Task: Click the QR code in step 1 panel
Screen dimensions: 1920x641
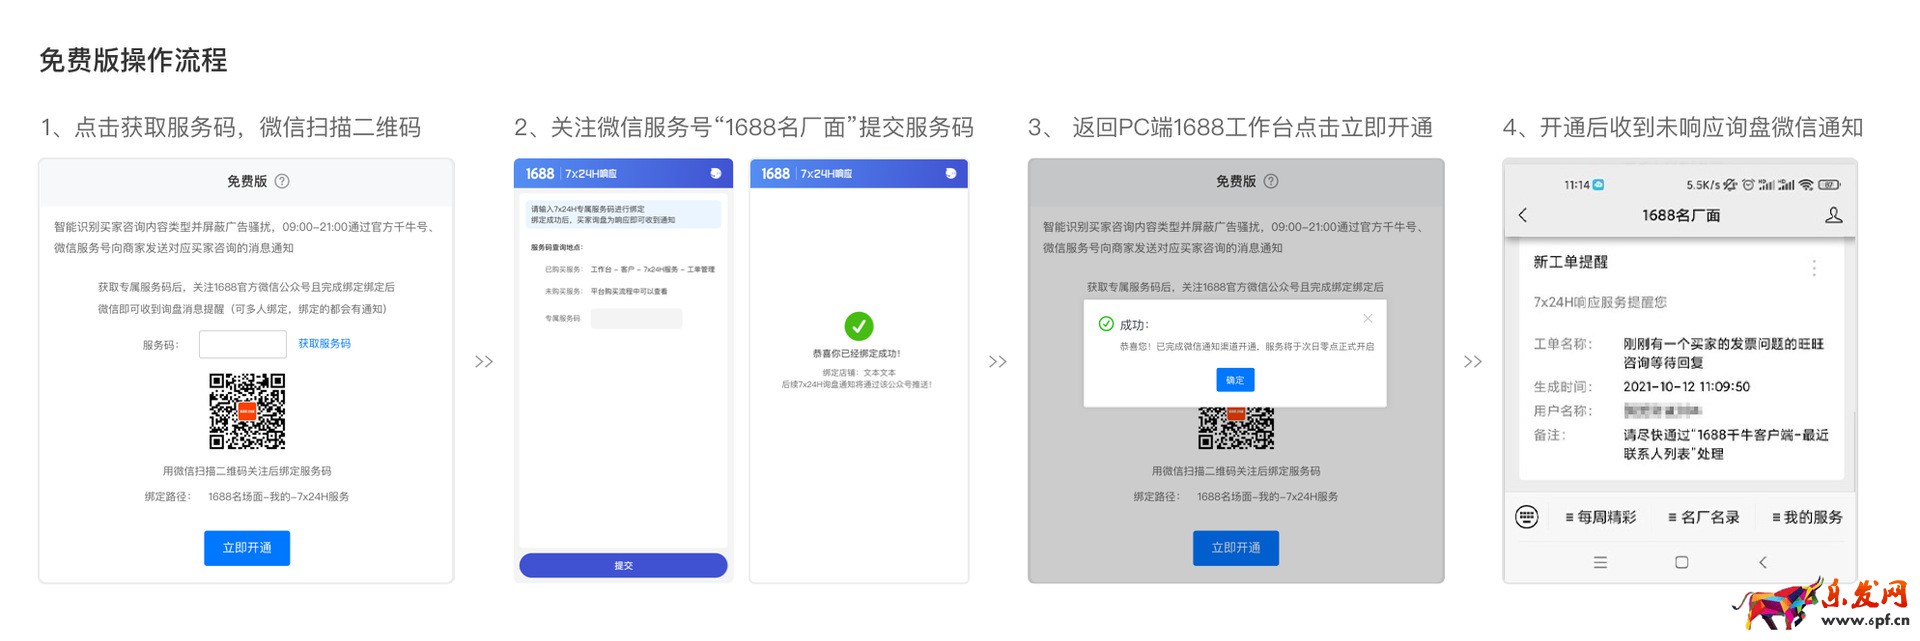Action: pyautogui.click(x=247, y=411)
